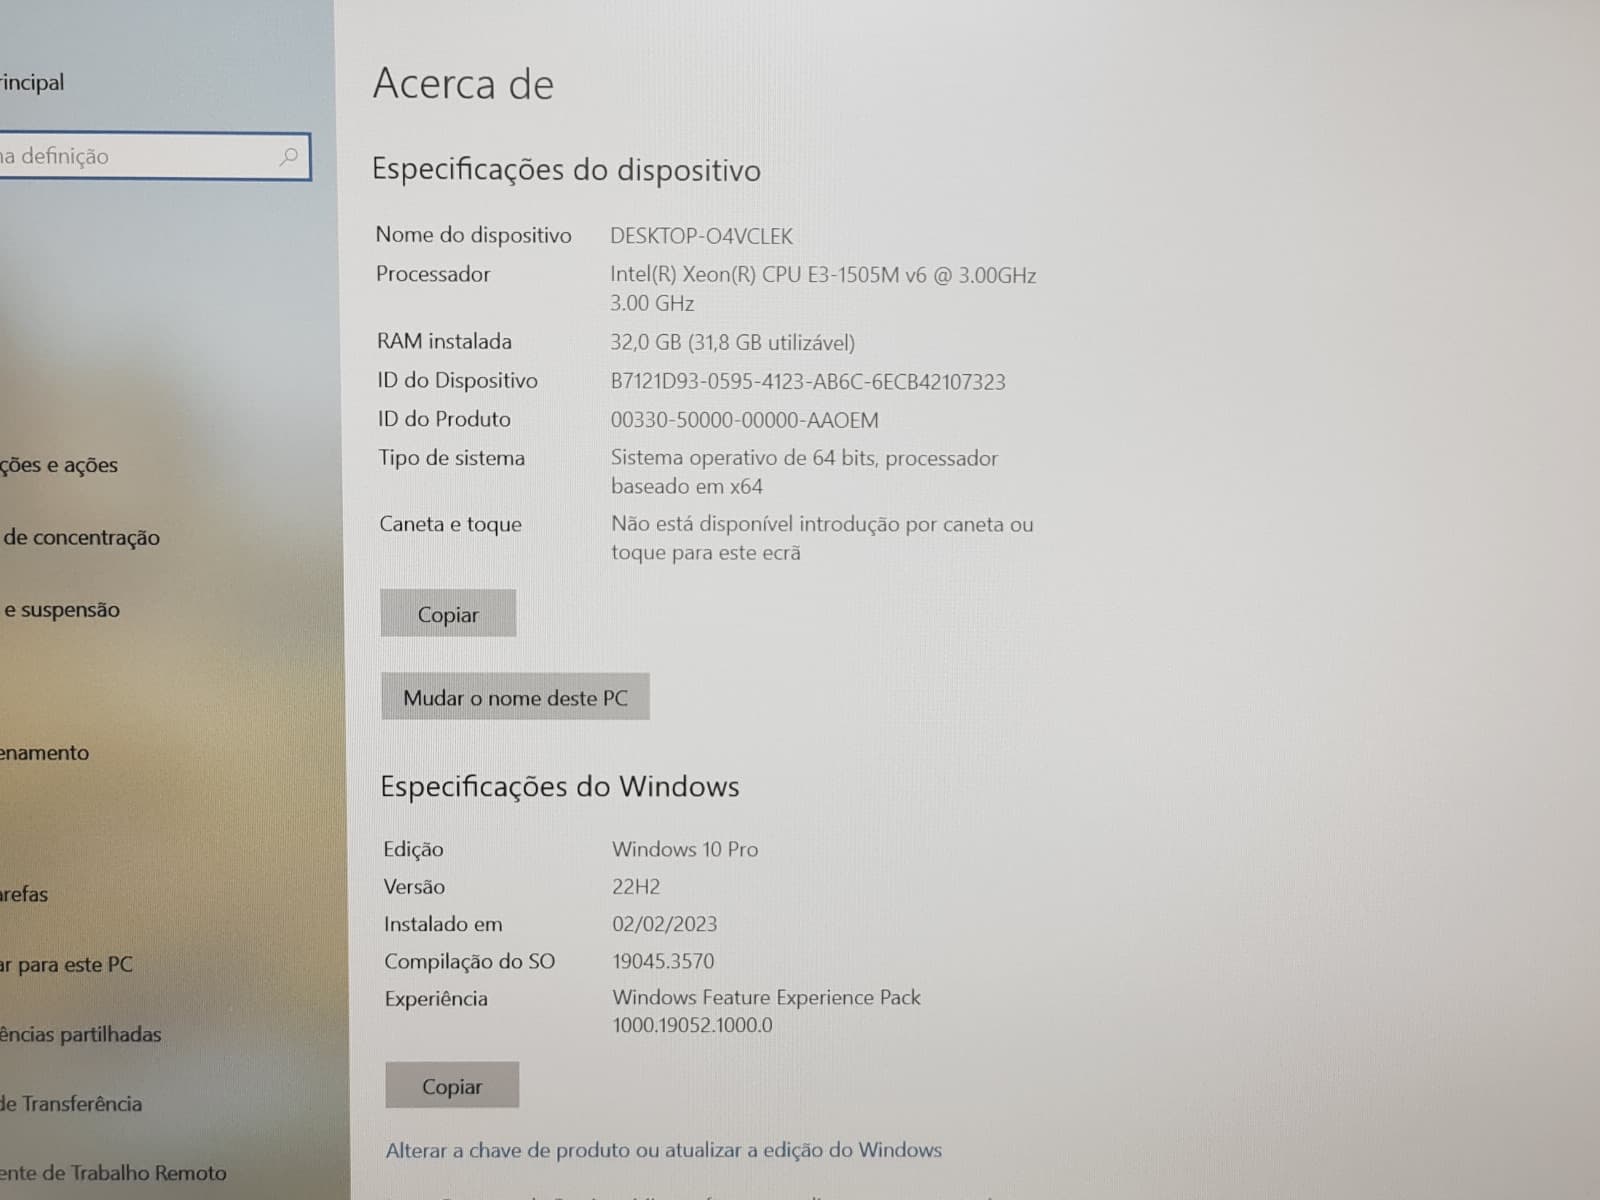Image resolution: width=1600 pixels, height=1200 pixels.
Task: Open the 'enamento' sidebar item
Action: (x=45, y=753)
